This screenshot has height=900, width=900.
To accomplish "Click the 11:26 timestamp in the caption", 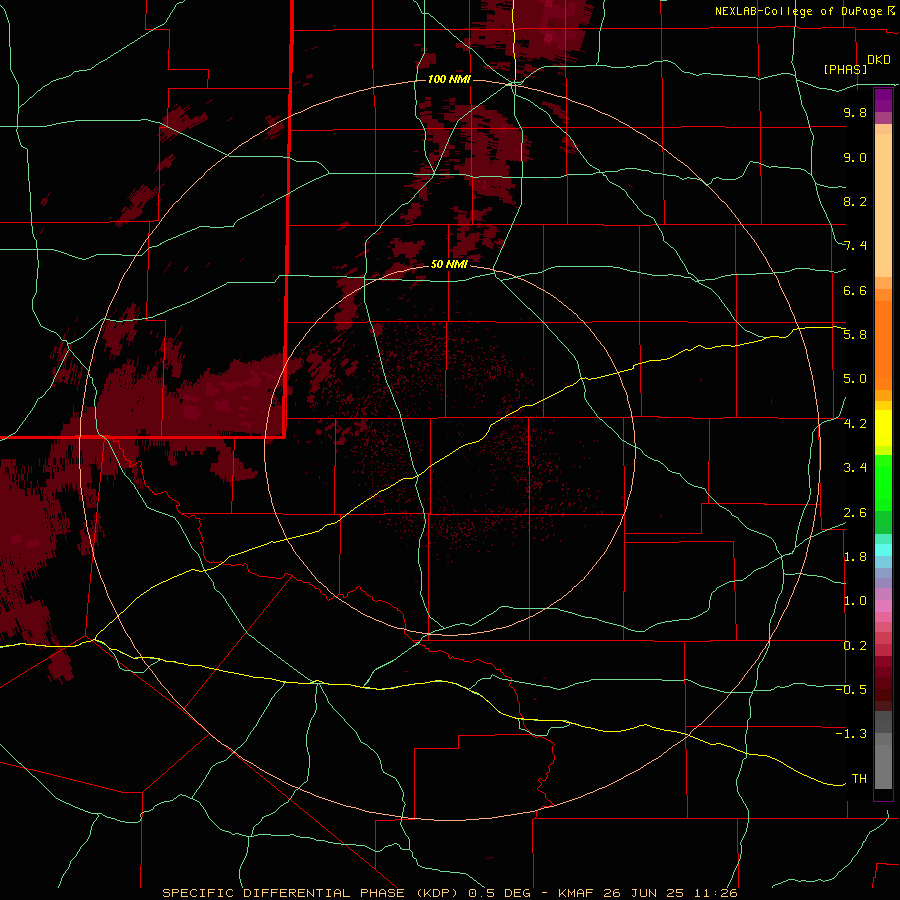I will click(717, 893).
